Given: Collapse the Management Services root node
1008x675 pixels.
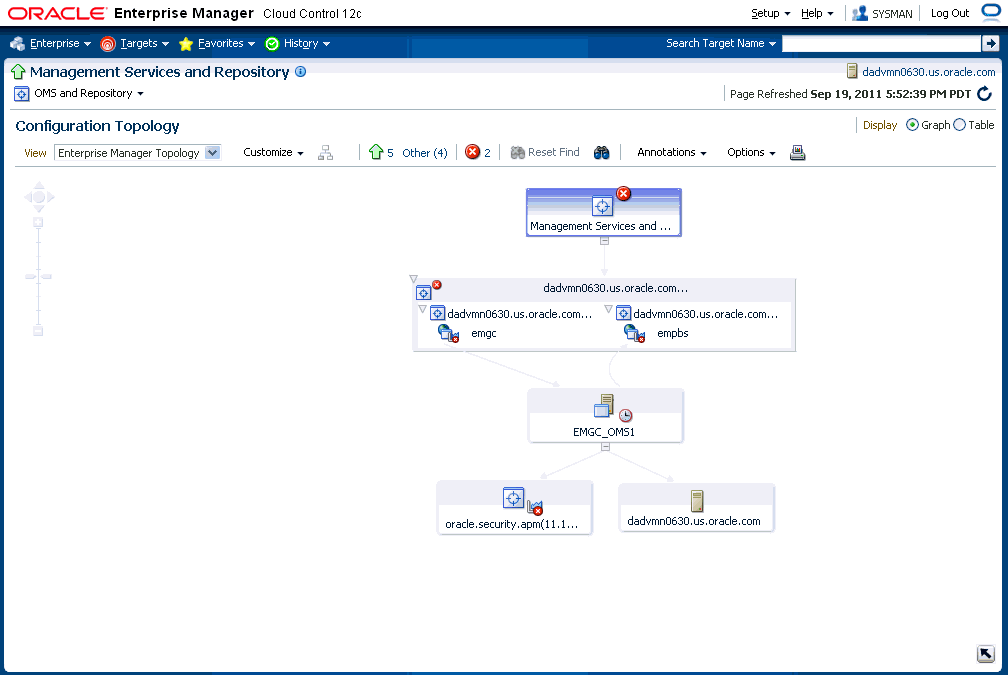Looking at the screenshot, I should point(604,241).
